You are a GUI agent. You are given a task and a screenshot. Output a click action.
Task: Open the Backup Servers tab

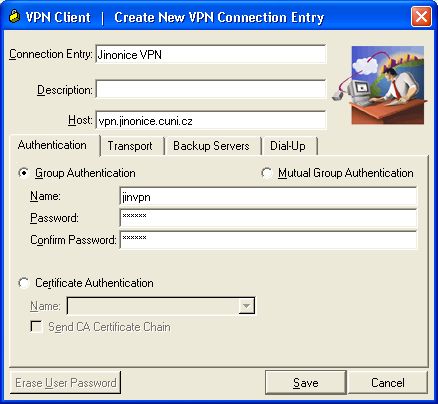[x=211, y=146]
